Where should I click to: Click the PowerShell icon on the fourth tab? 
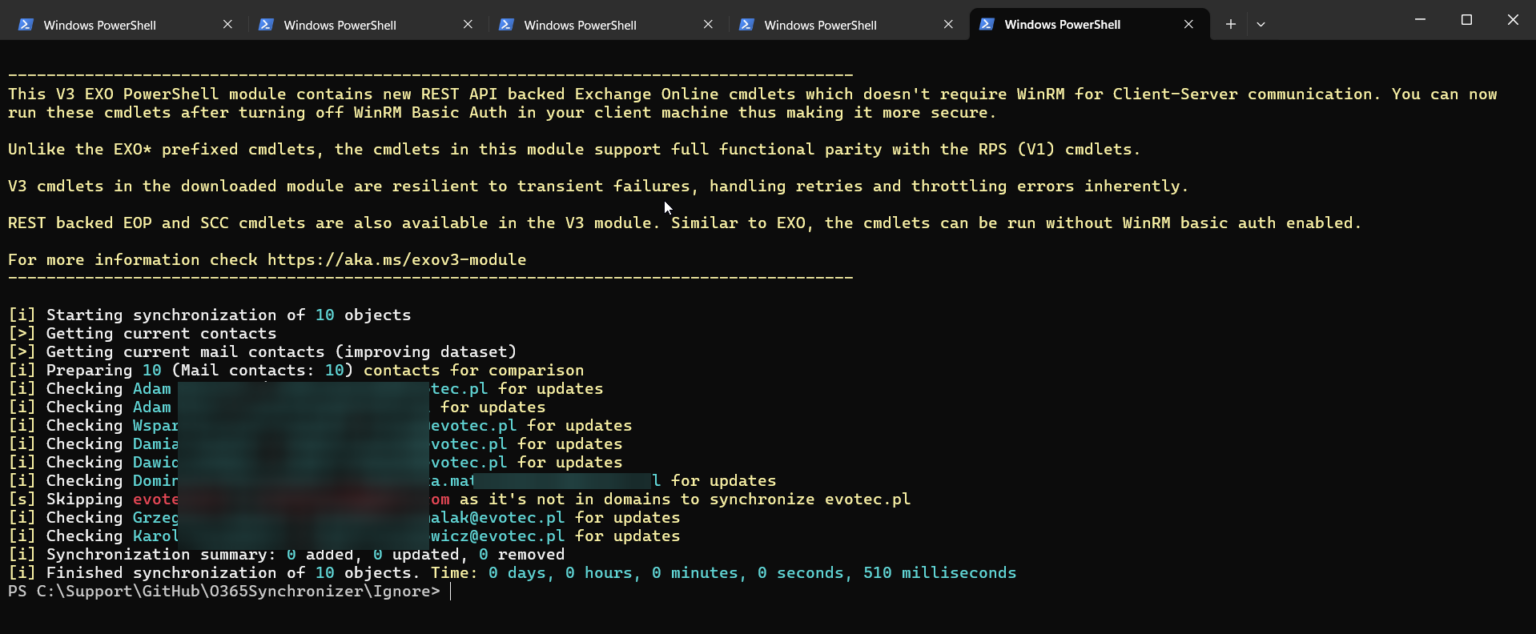click(747, 24)
